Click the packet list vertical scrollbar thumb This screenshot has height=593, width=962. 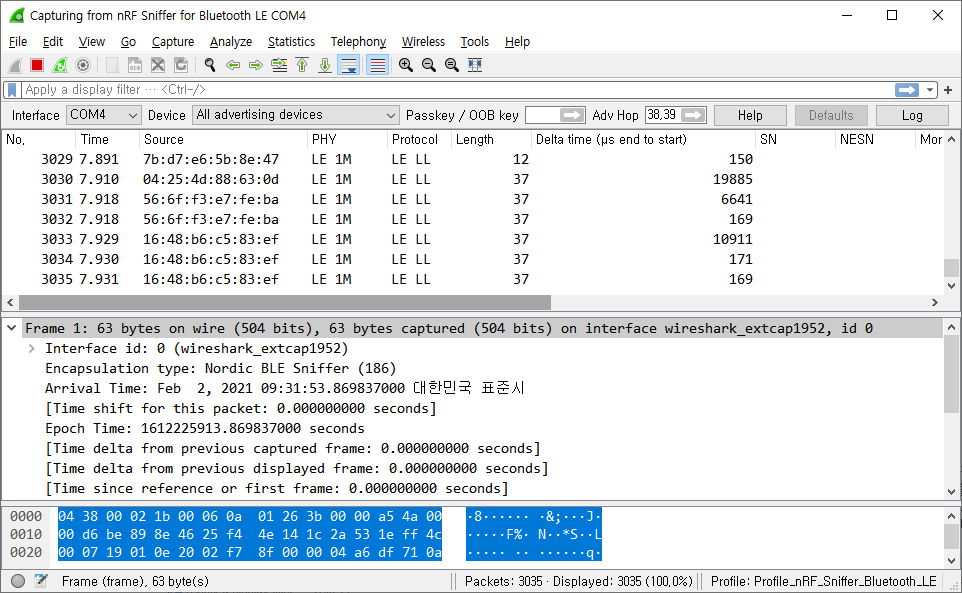[x=951, y=267]
